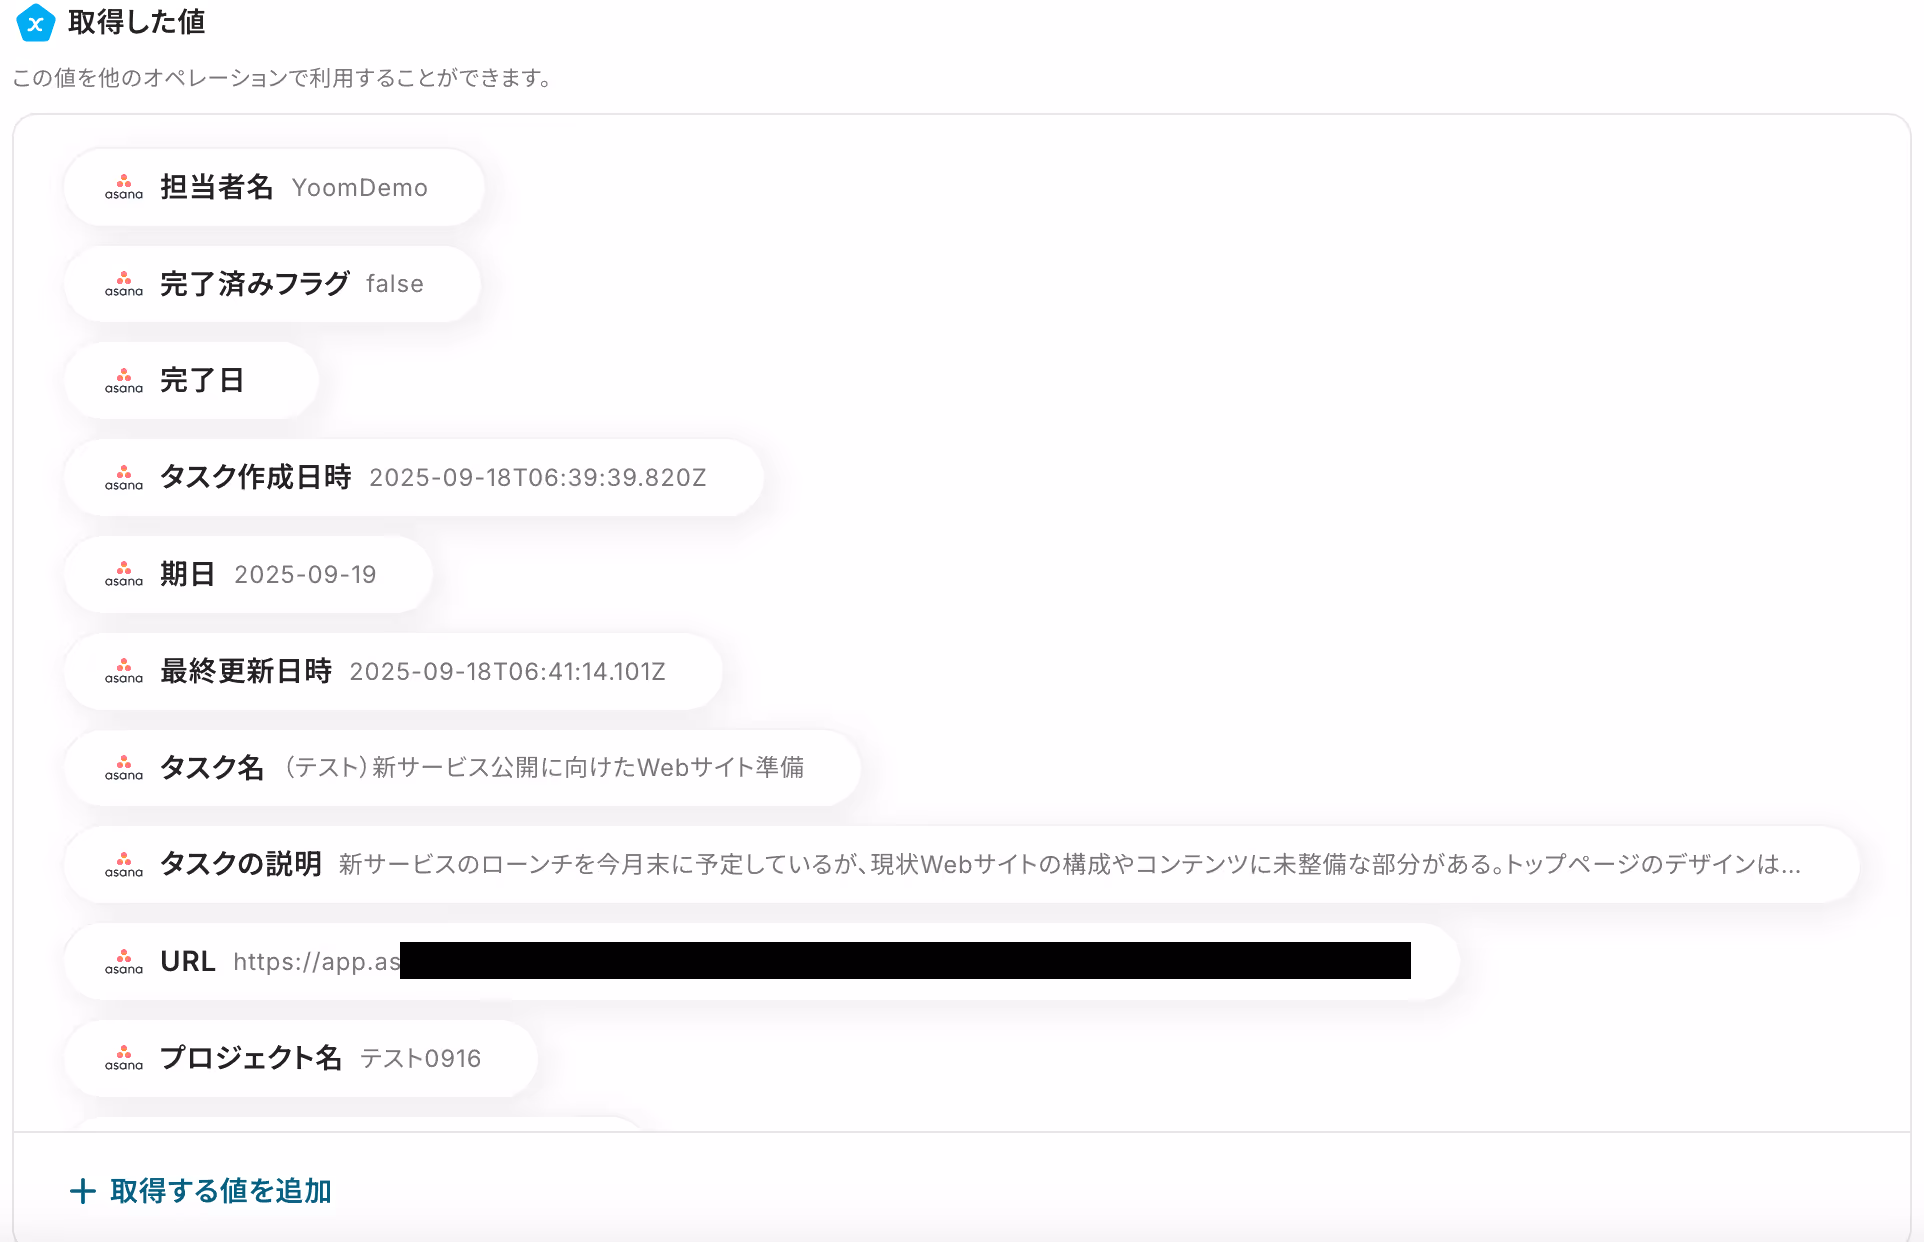This screenshot has width=1924, height=1242.
Task: Click the Asana icon beside URL
Action: pyautogui.click(x=124, y=962)
